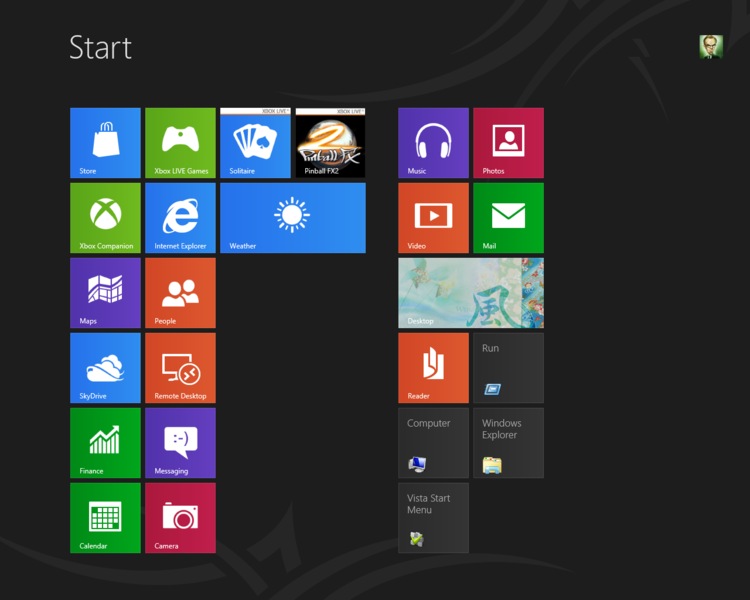Start the Pinball FX2 tile
This screenshot has height=600, width=750.
tap(331, 143)
